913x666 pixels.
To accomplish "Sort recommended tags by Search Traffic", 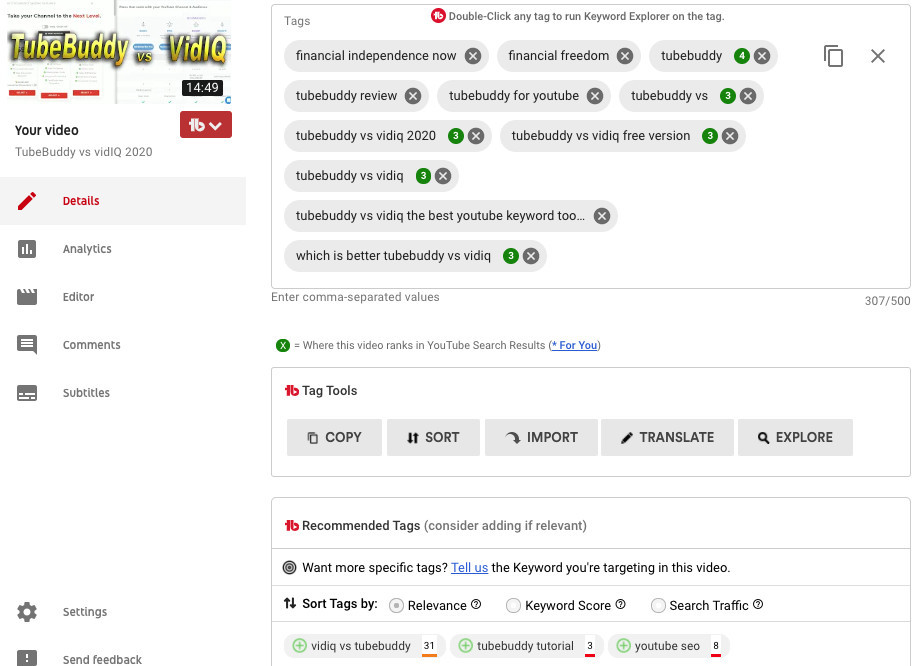I will click(658, 605).
